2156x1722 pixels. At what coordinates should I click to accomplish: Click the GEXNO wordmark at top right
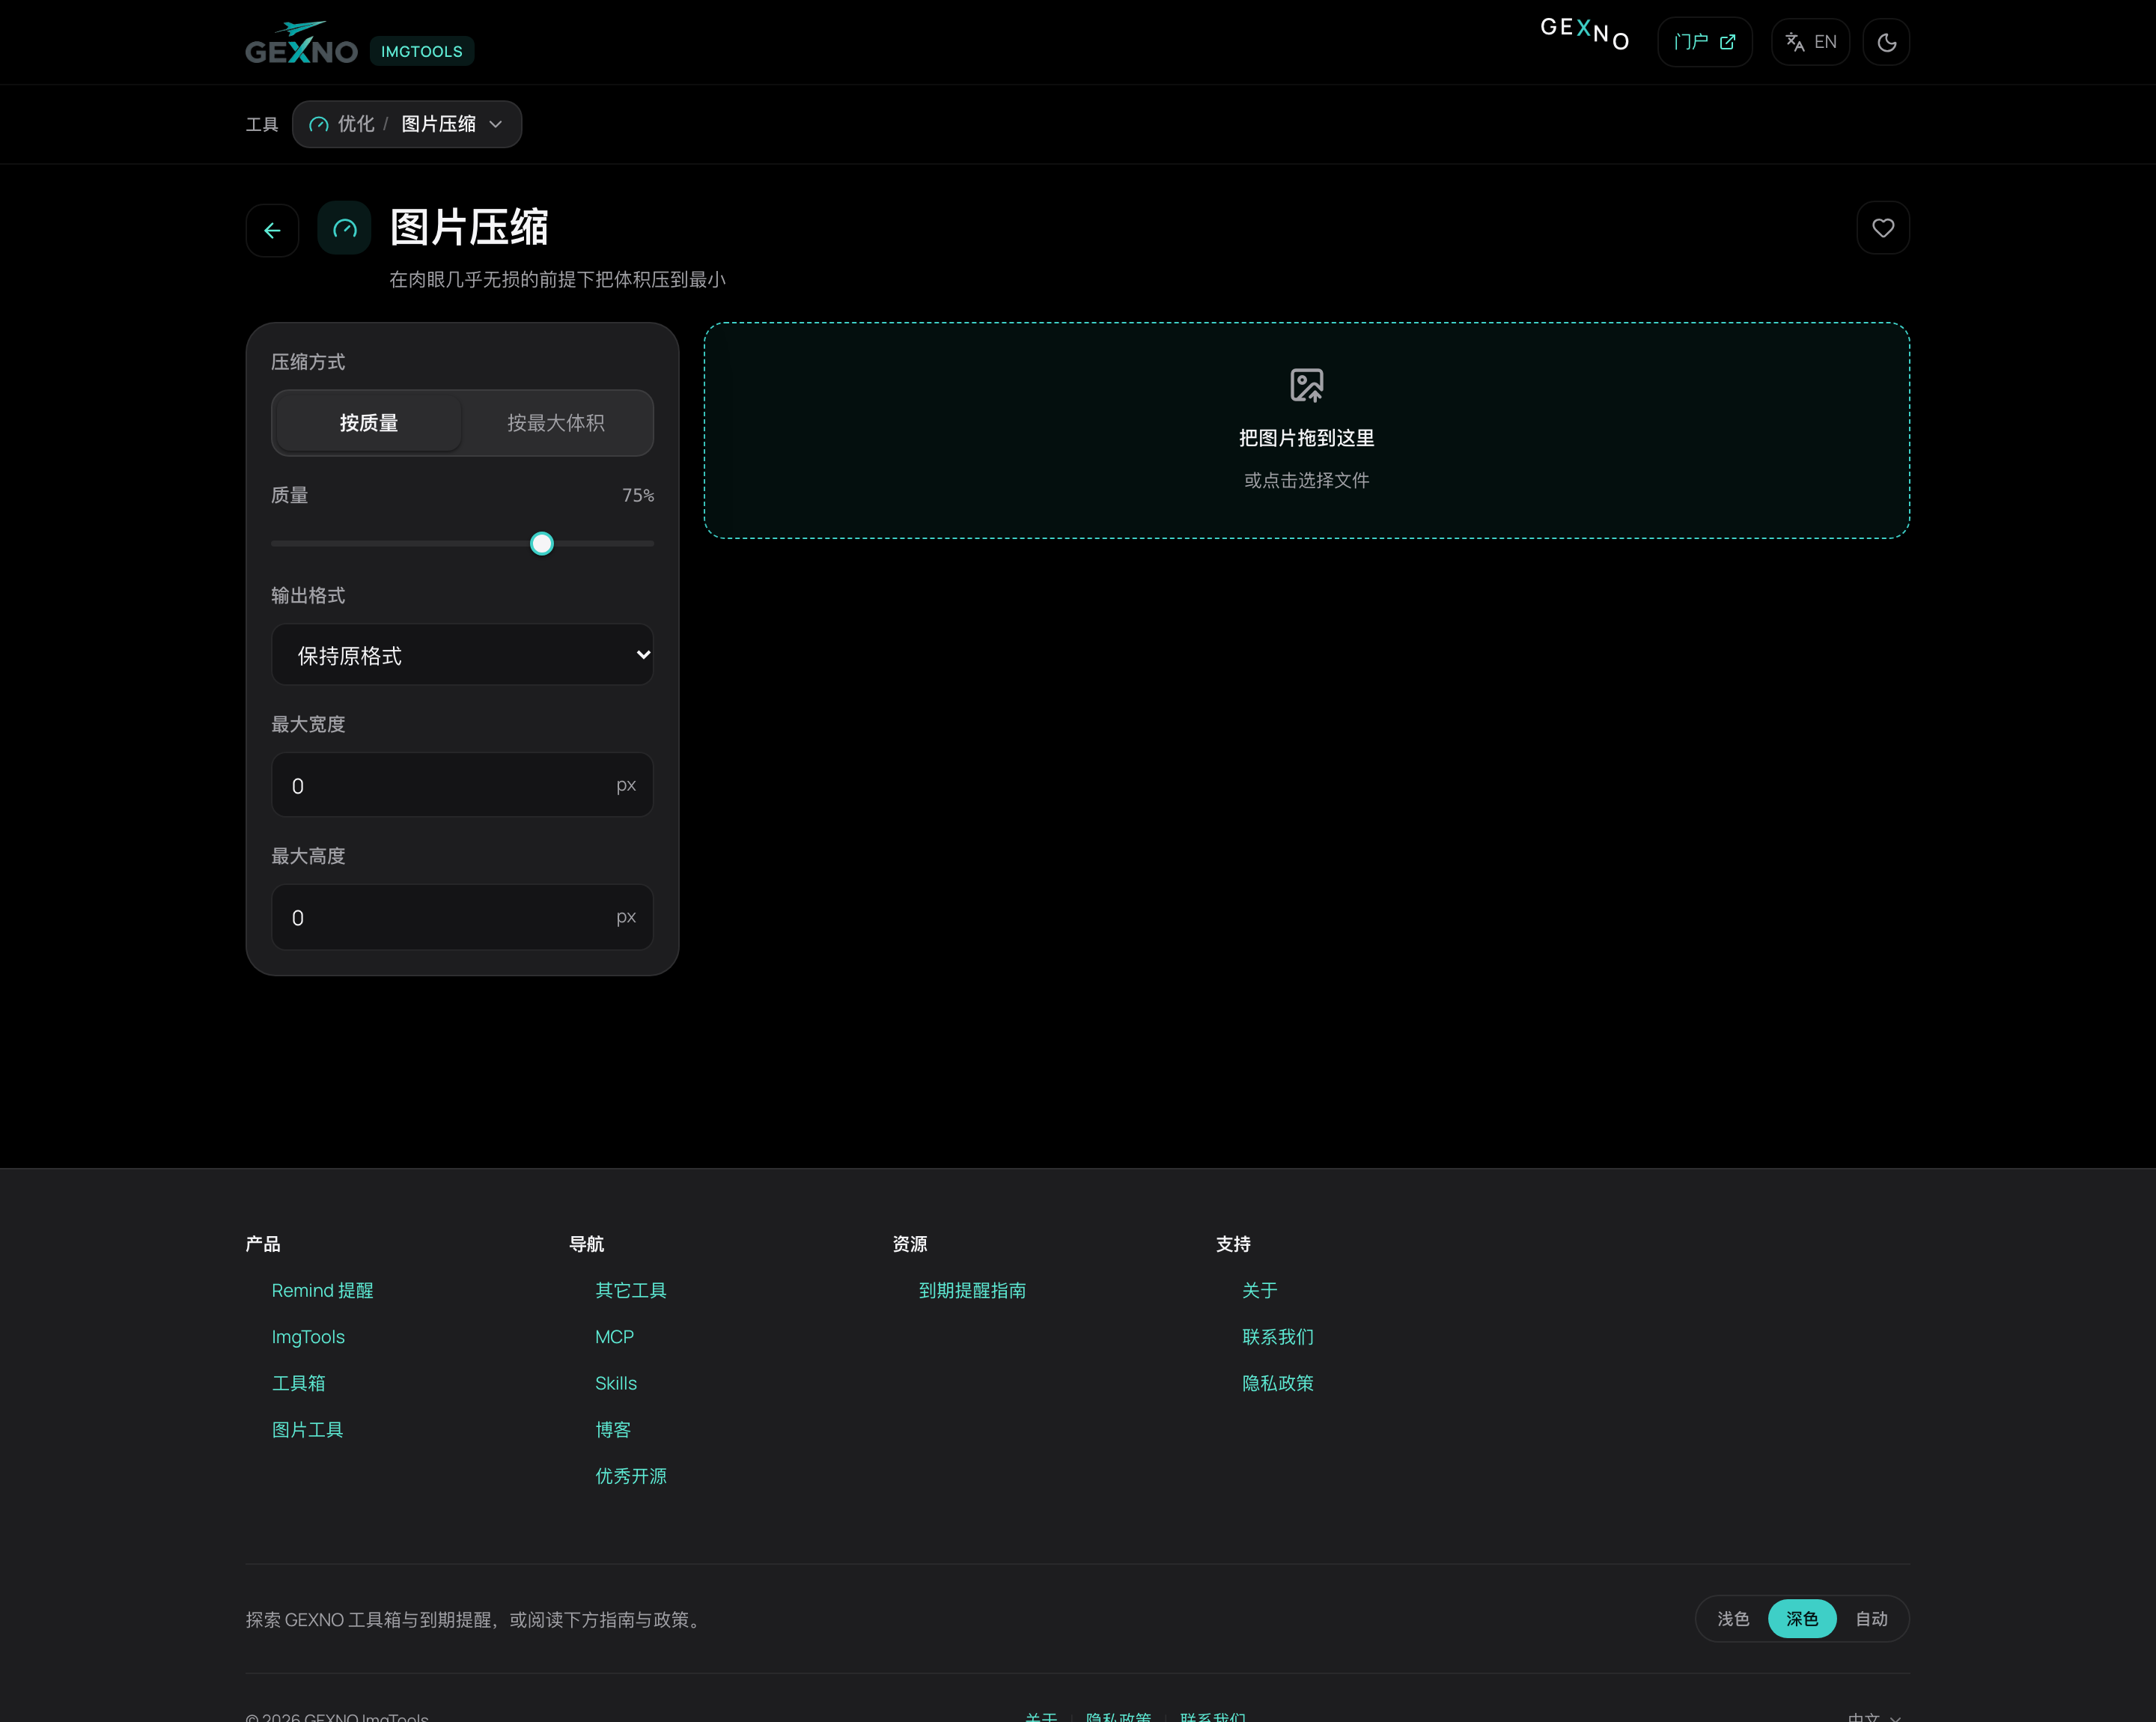pyautogui.click(x=1585, y=33)
